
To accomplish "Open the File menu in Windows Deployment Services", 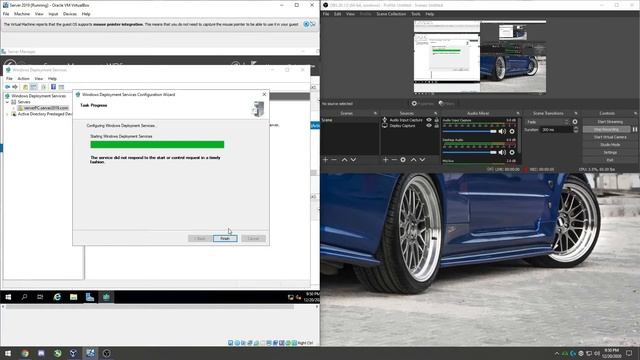I will point(9,78).
